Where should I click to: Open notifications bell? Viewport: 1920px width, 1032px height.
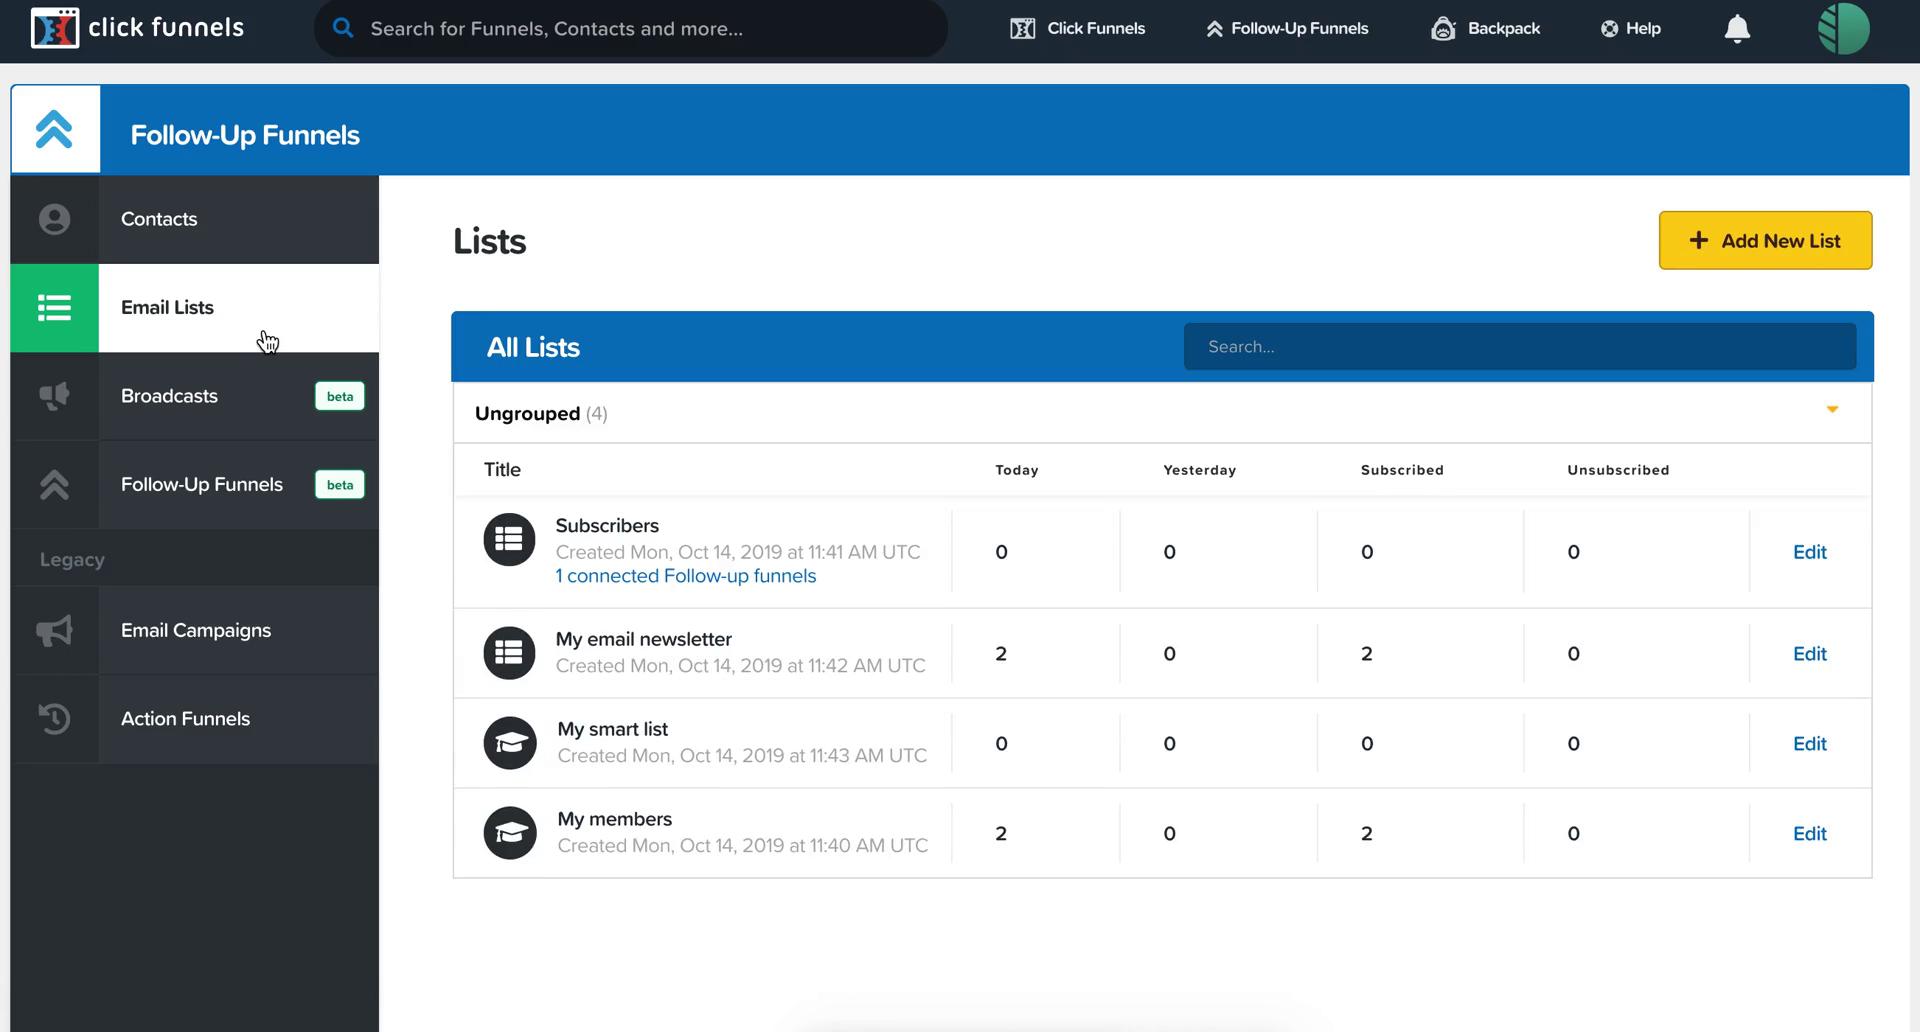tap(1737, 29)
